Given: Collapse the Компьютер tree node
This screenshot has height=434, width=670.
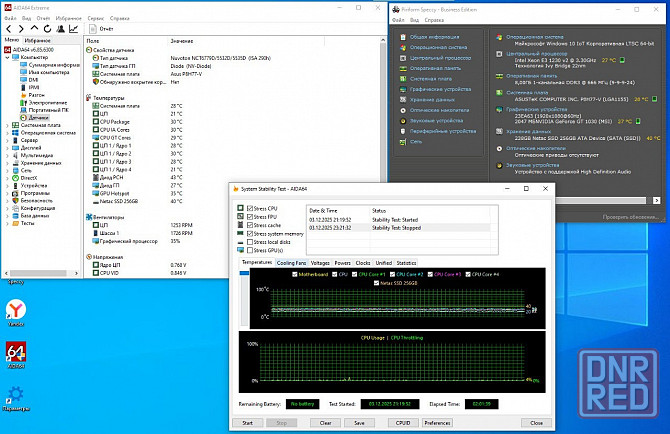Looking at the screenshot, I should click(9, 57).
